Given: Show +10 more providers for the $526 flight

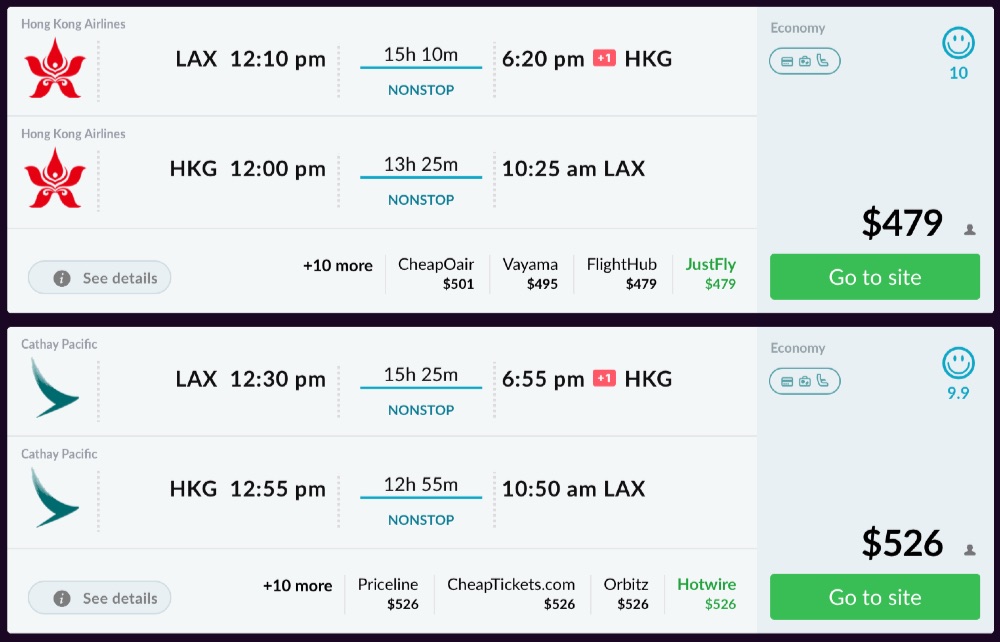Looking at the screenshot, I should [298, 586].
